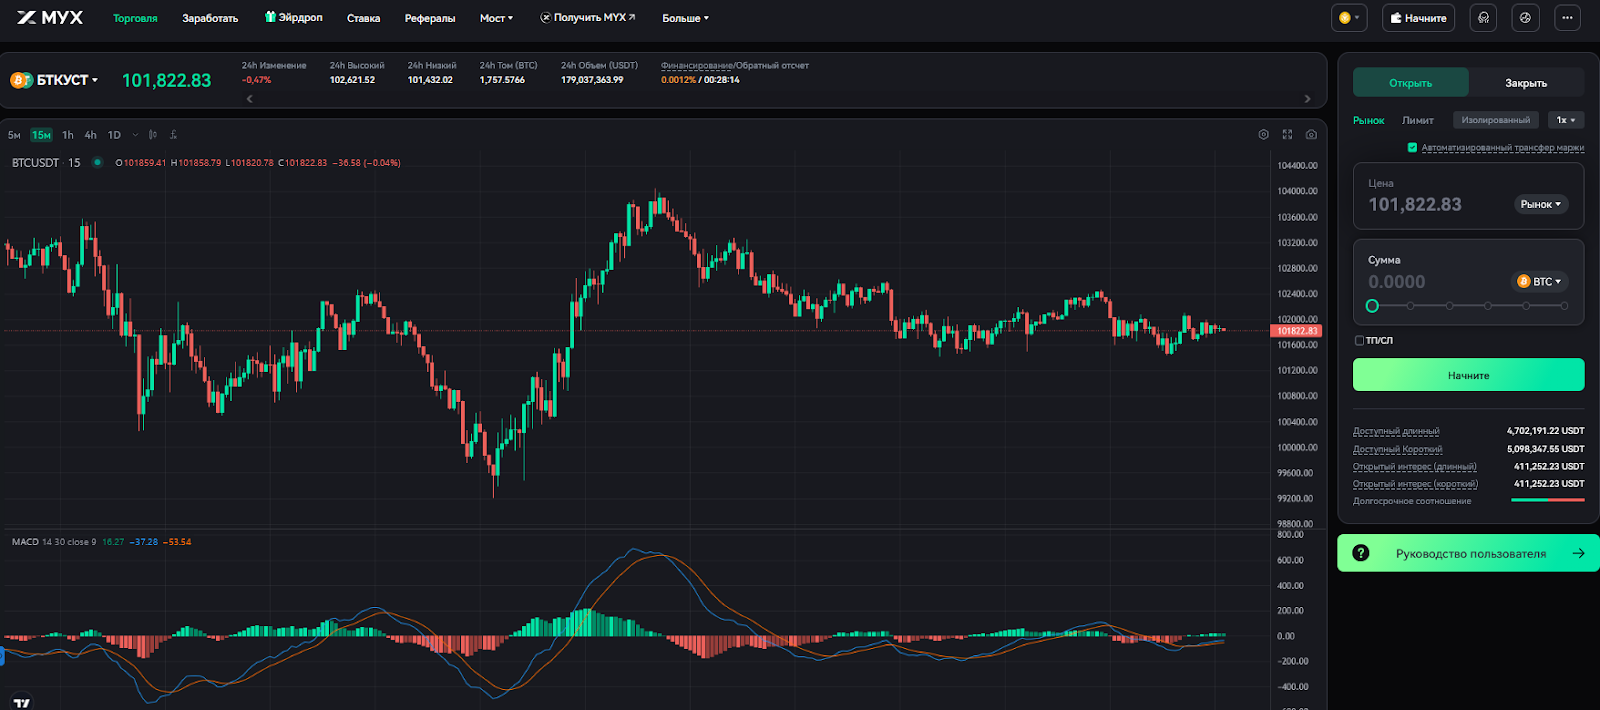Select the Лимит order tab
Screen dimensions: 1600x710
pyautogui.click(x=1417, y=120)
